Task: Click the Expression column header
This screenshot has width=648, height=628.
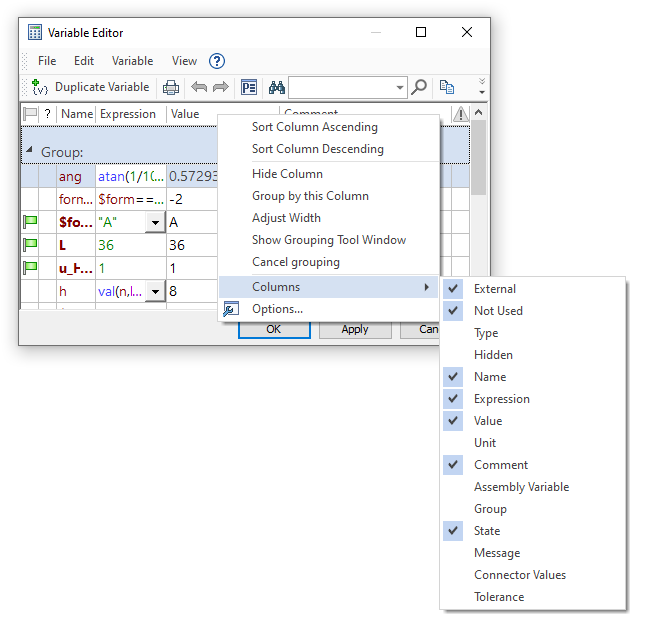Action: pos(131,114)
